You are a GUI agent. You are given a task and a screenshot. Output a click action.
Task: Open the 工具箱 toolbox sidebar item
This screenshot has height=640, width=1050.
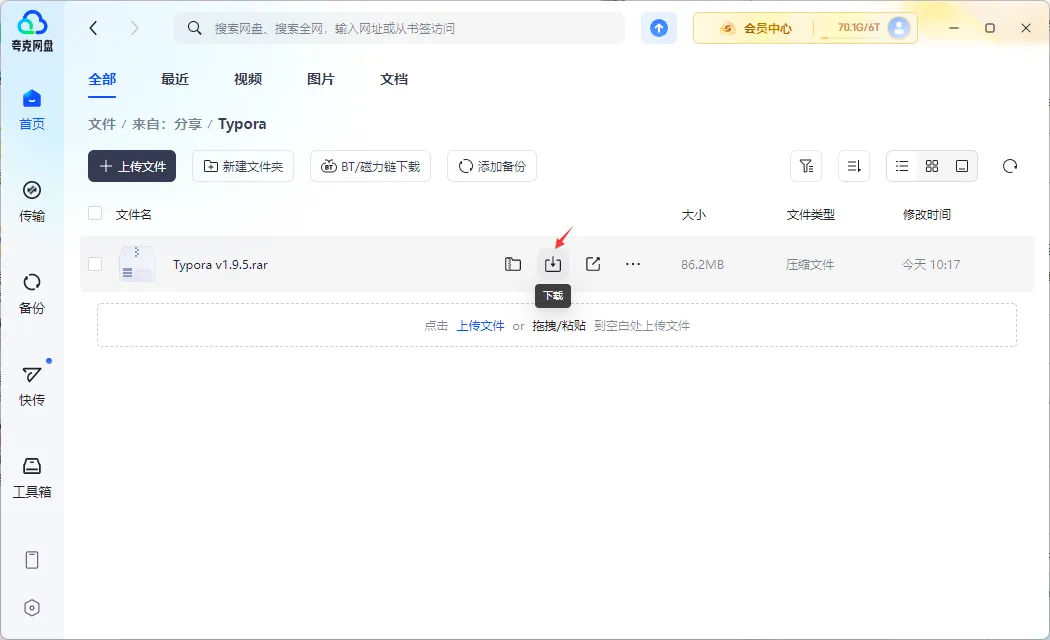31,478
